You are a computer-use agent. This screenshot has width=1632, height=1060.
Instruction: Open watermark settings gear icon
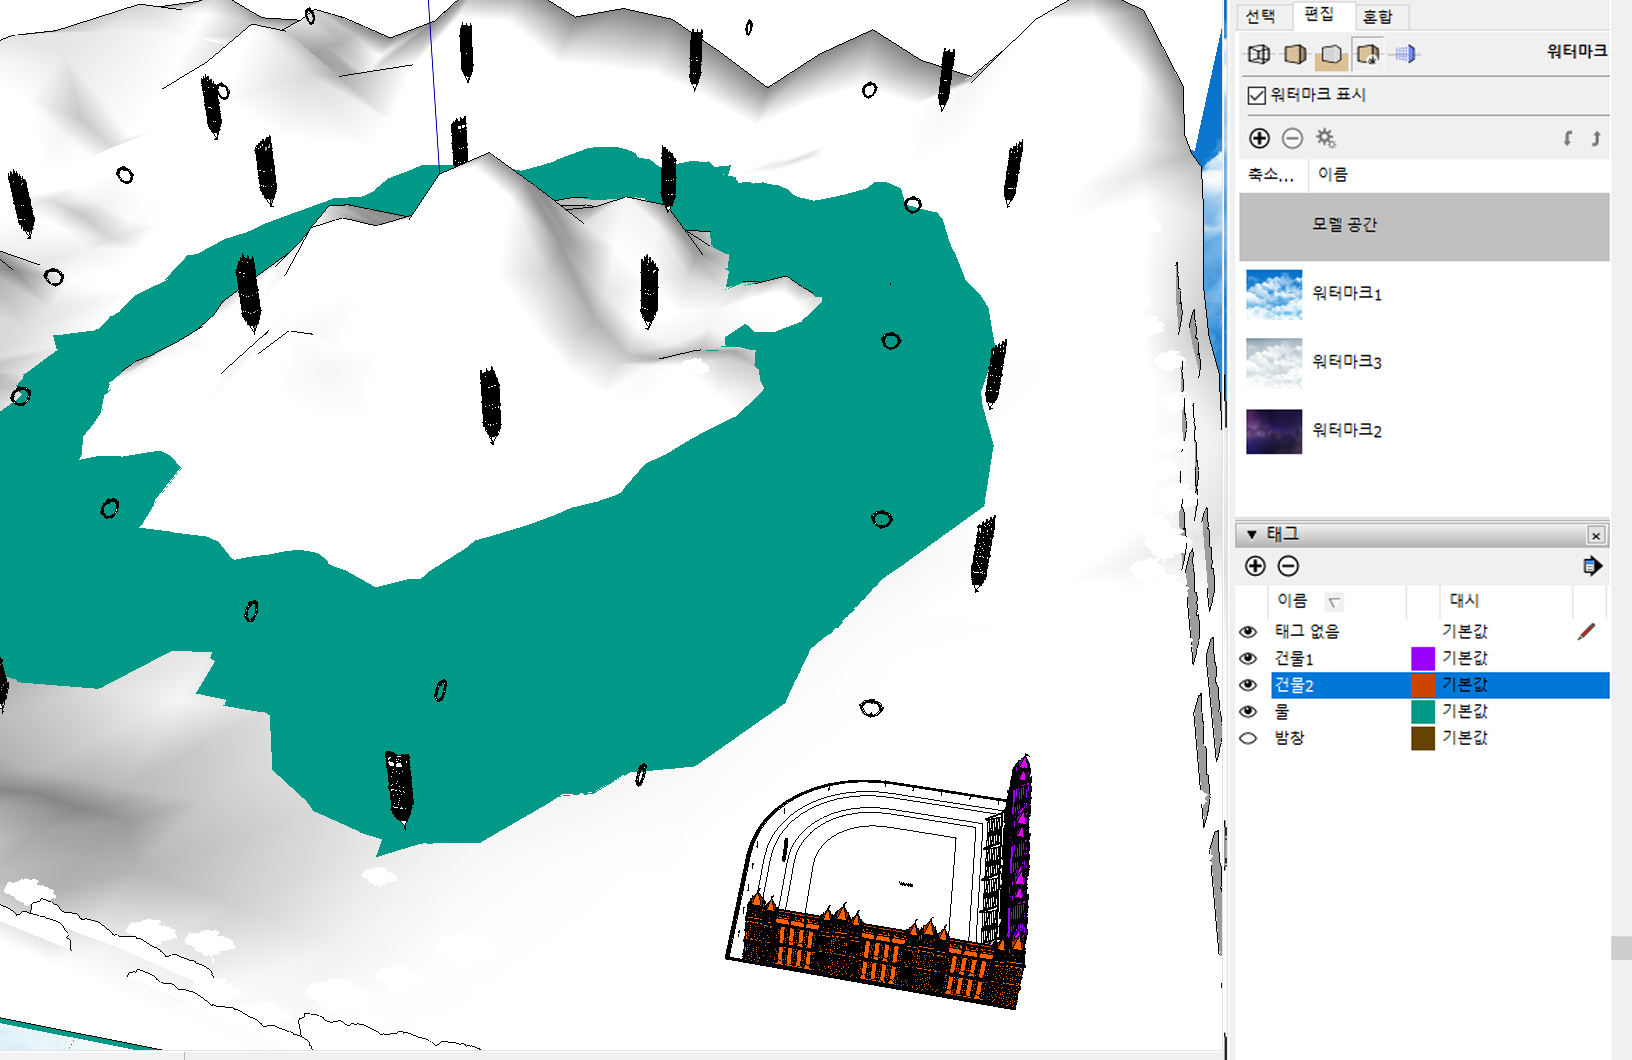click(x=1326, y=138)
